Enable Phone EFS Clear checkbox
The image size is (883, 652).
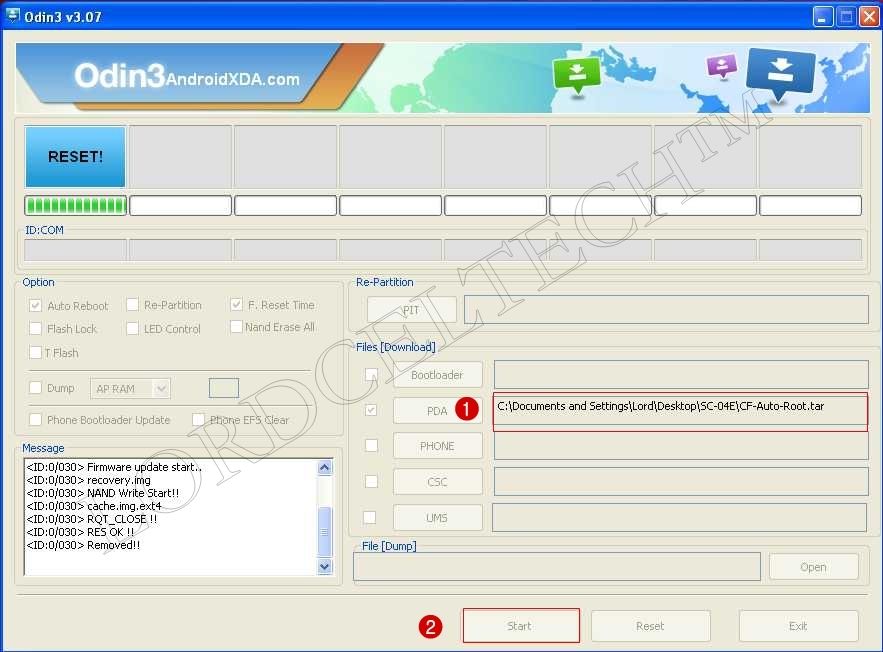pos(198,419)
